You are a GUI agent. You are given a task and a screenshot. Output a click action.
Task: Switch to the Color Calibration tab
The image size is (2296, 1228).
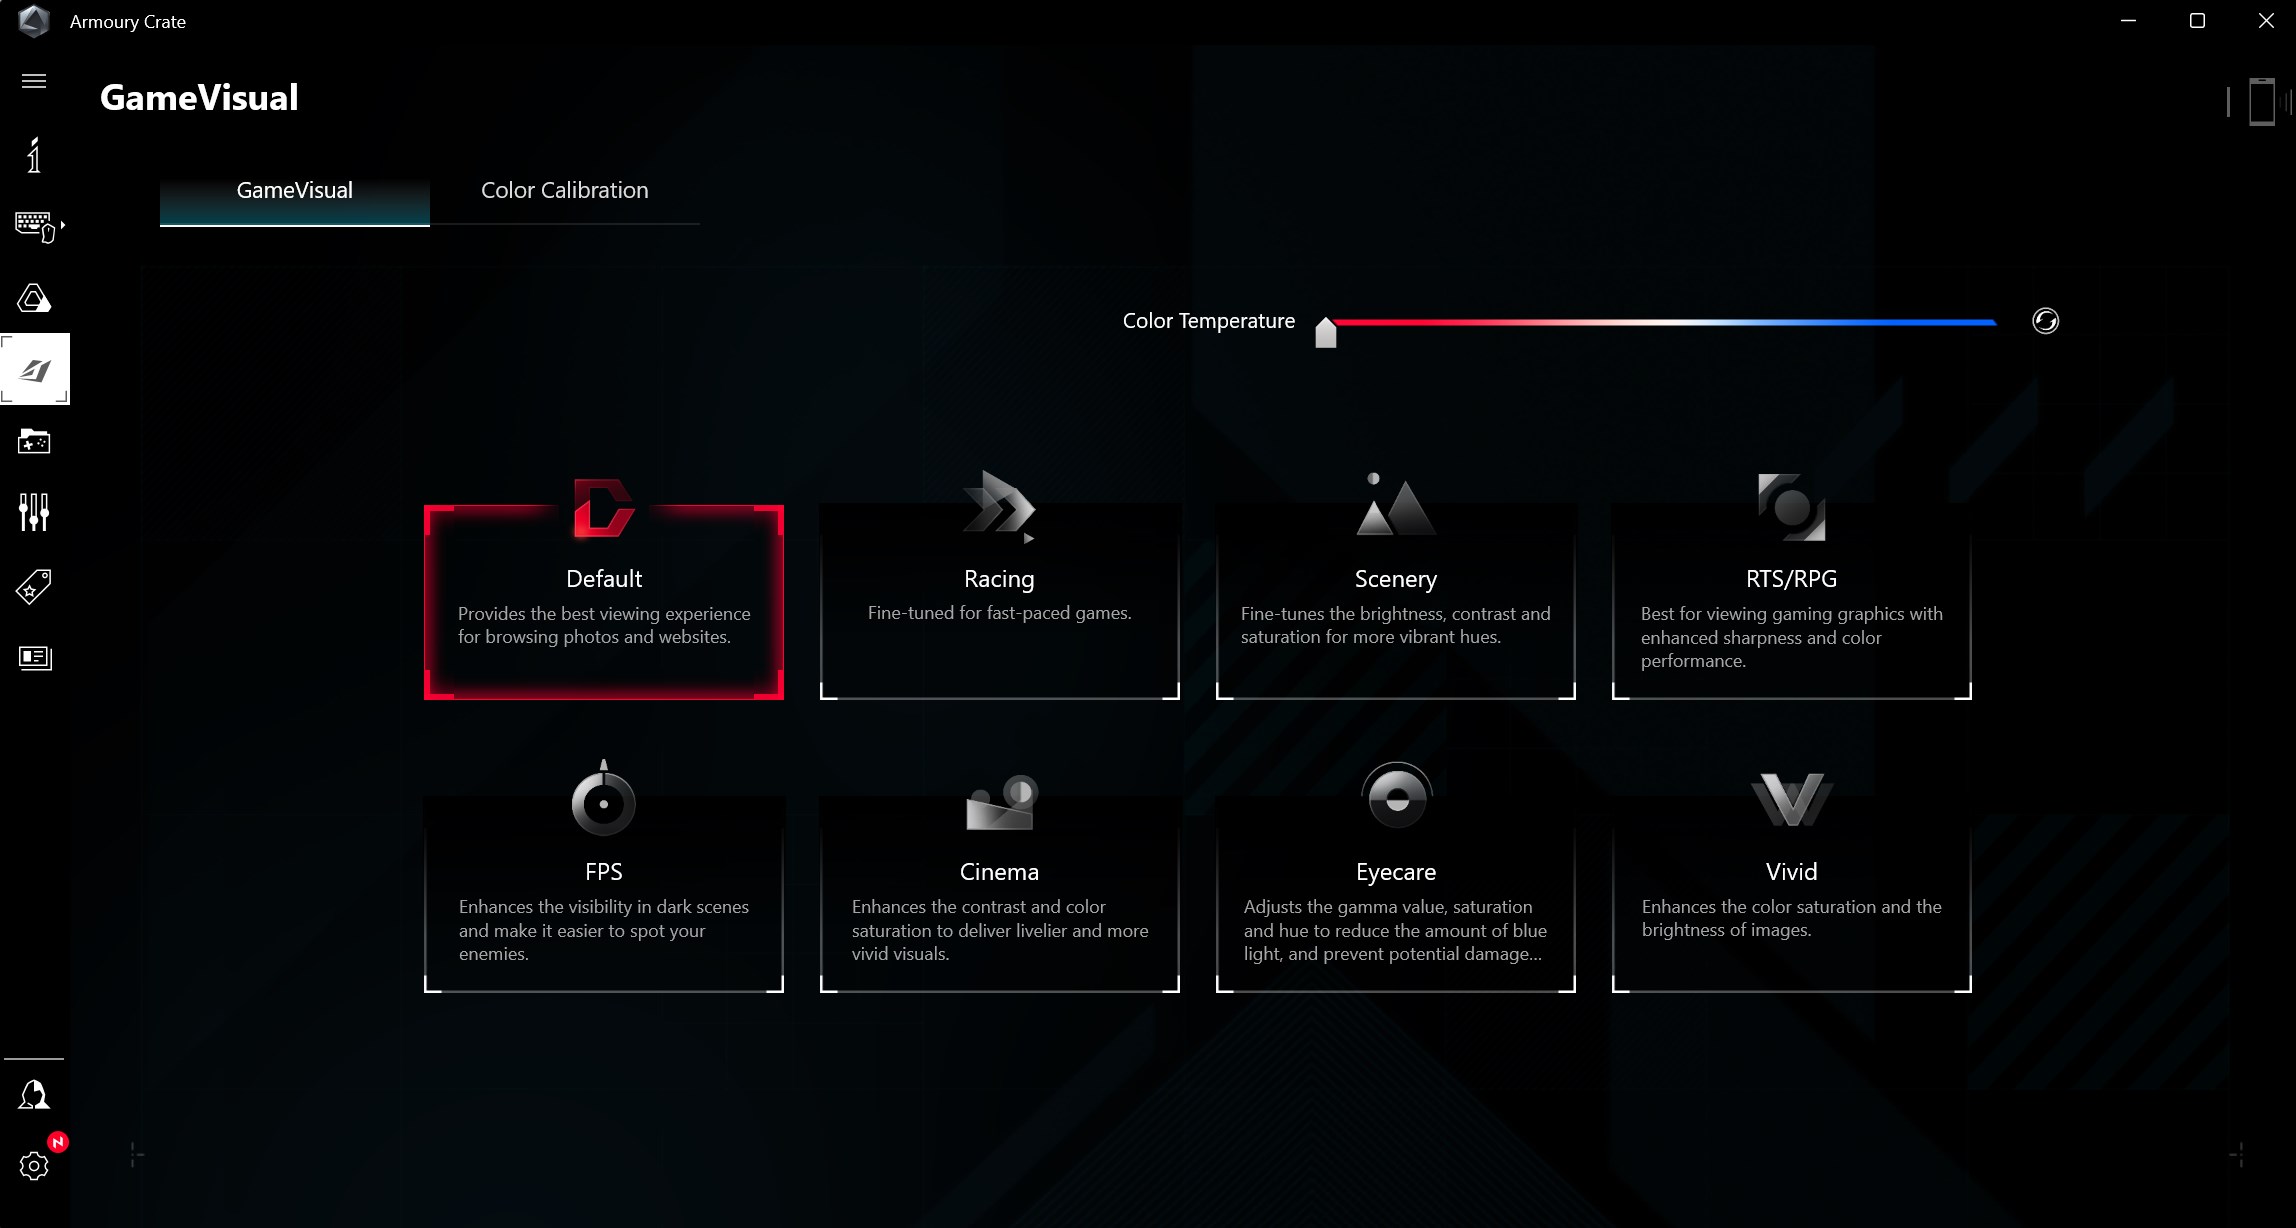(x=564, y=191)
